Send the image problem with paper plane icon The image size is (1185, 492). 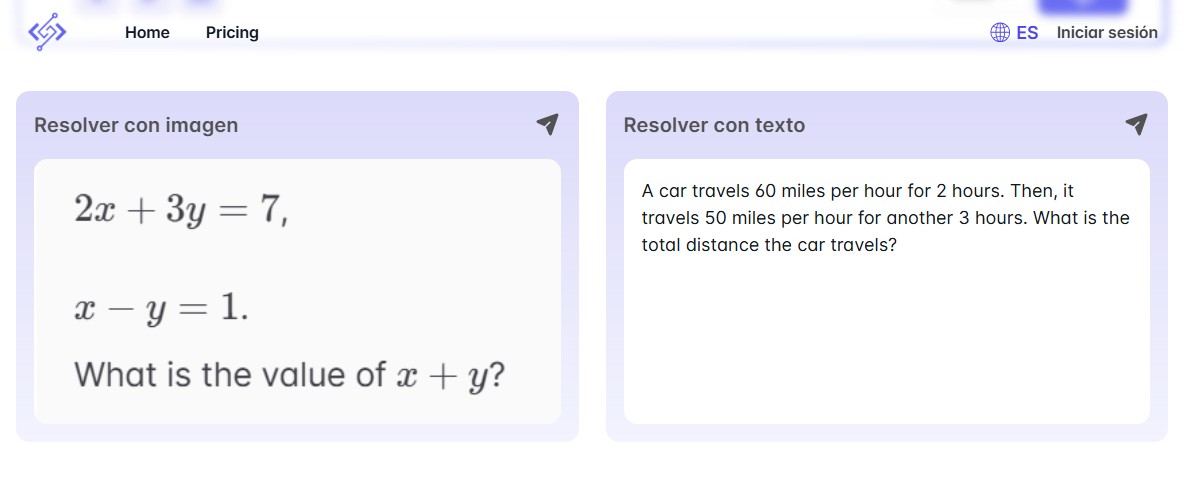[x=547, y=124]
